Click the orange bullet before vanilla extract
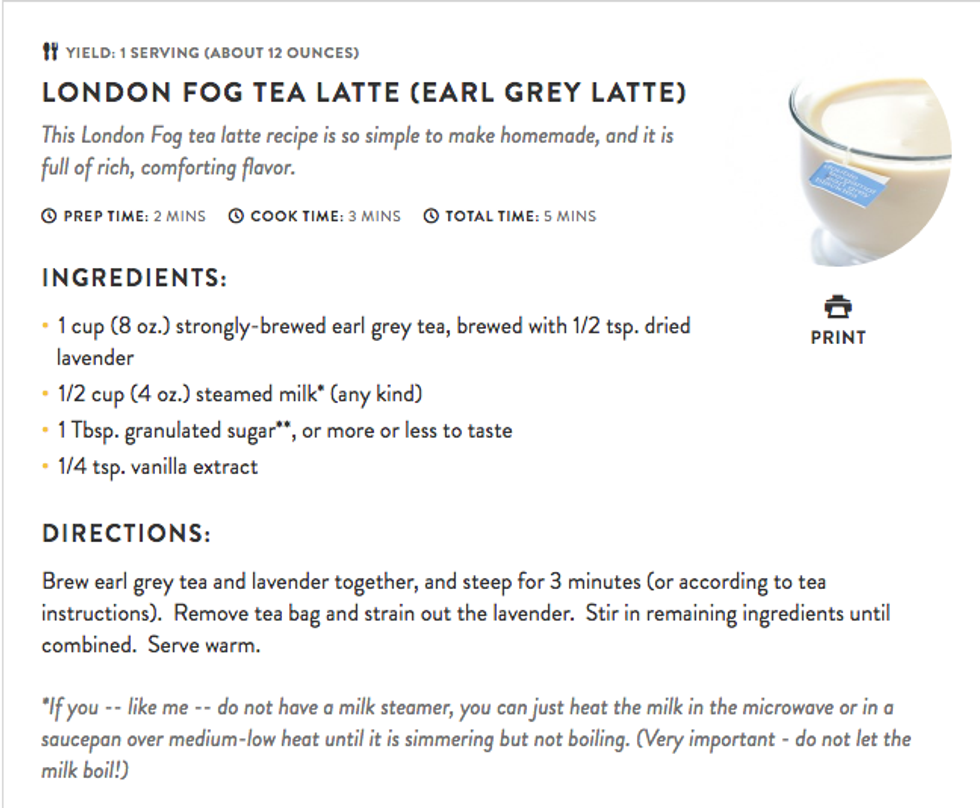This screenshot has width=980, height=808. tap(45, 467)
